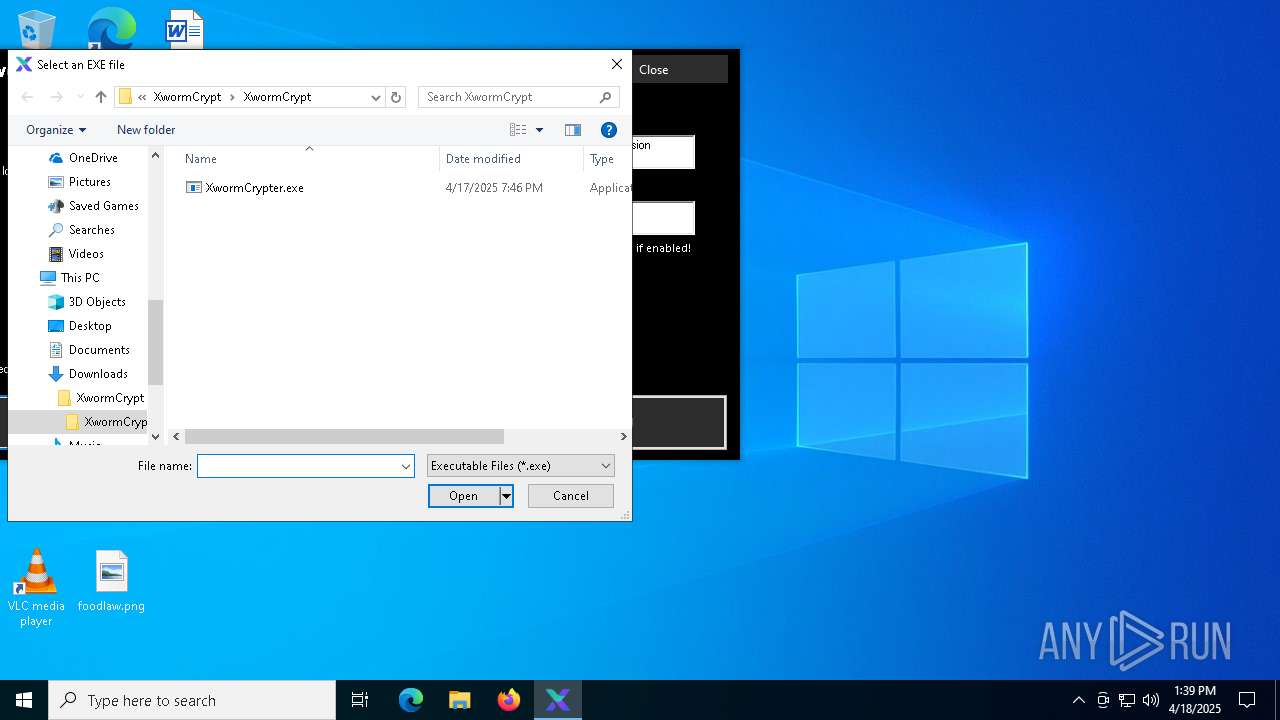Open the recent locations chevron
Screen dimensions: 1280x720
80,97
